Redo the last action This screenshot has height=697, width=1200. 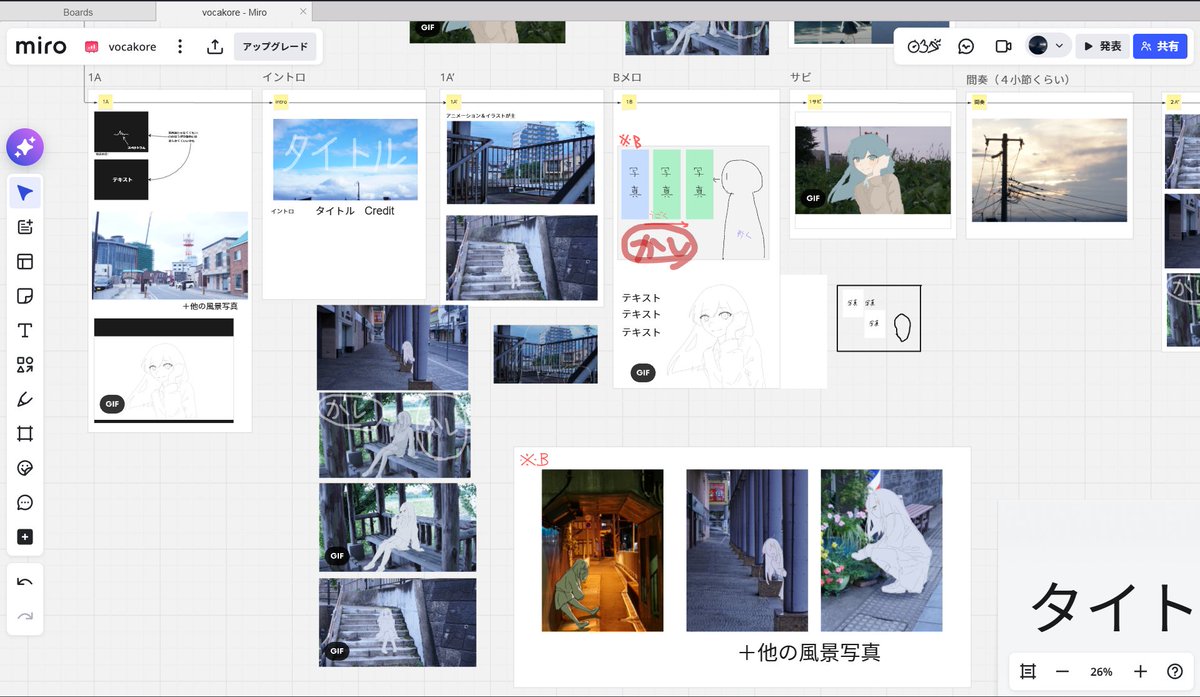pos(25,616)
